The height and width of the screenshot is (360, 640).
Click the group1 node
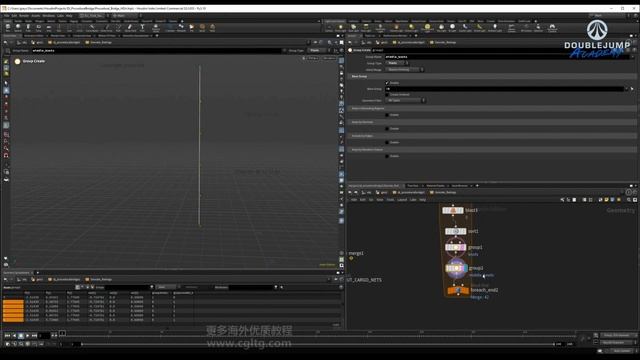(456, 247)
